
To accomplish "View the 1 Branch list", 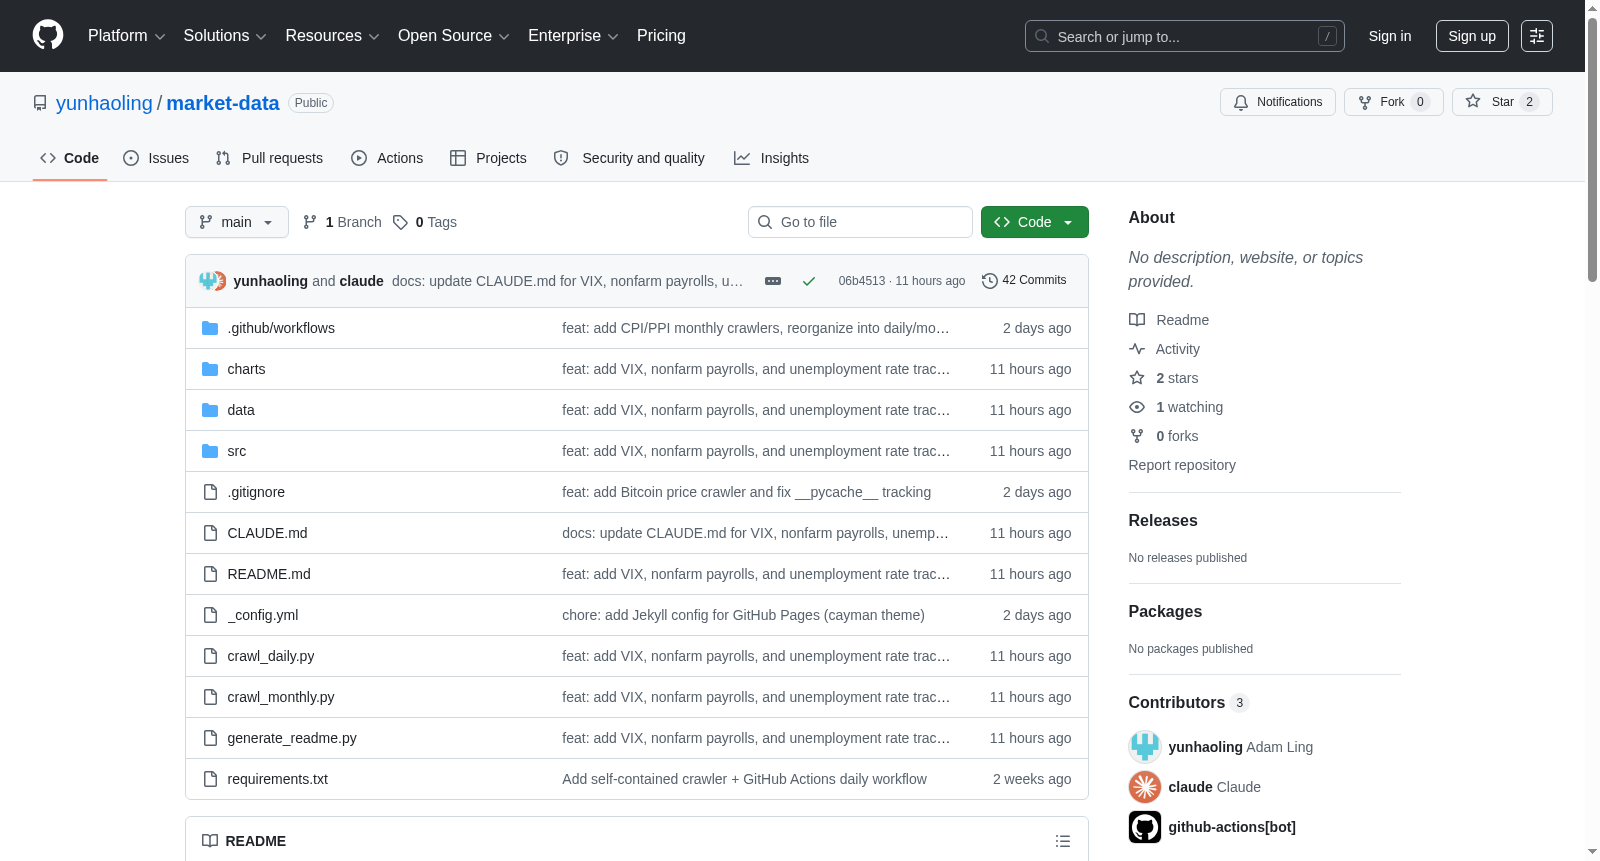I will [x=342, y=222].
